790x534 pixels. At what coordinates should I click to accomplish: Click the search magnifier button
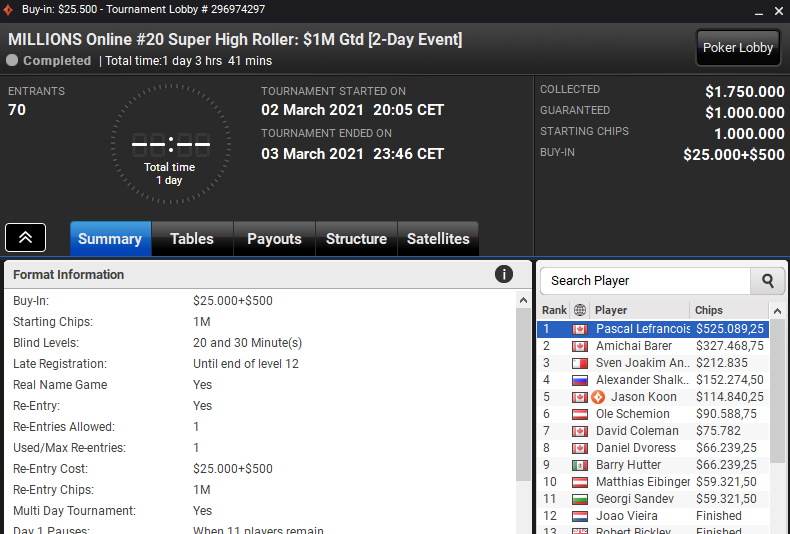pos(767,281)
